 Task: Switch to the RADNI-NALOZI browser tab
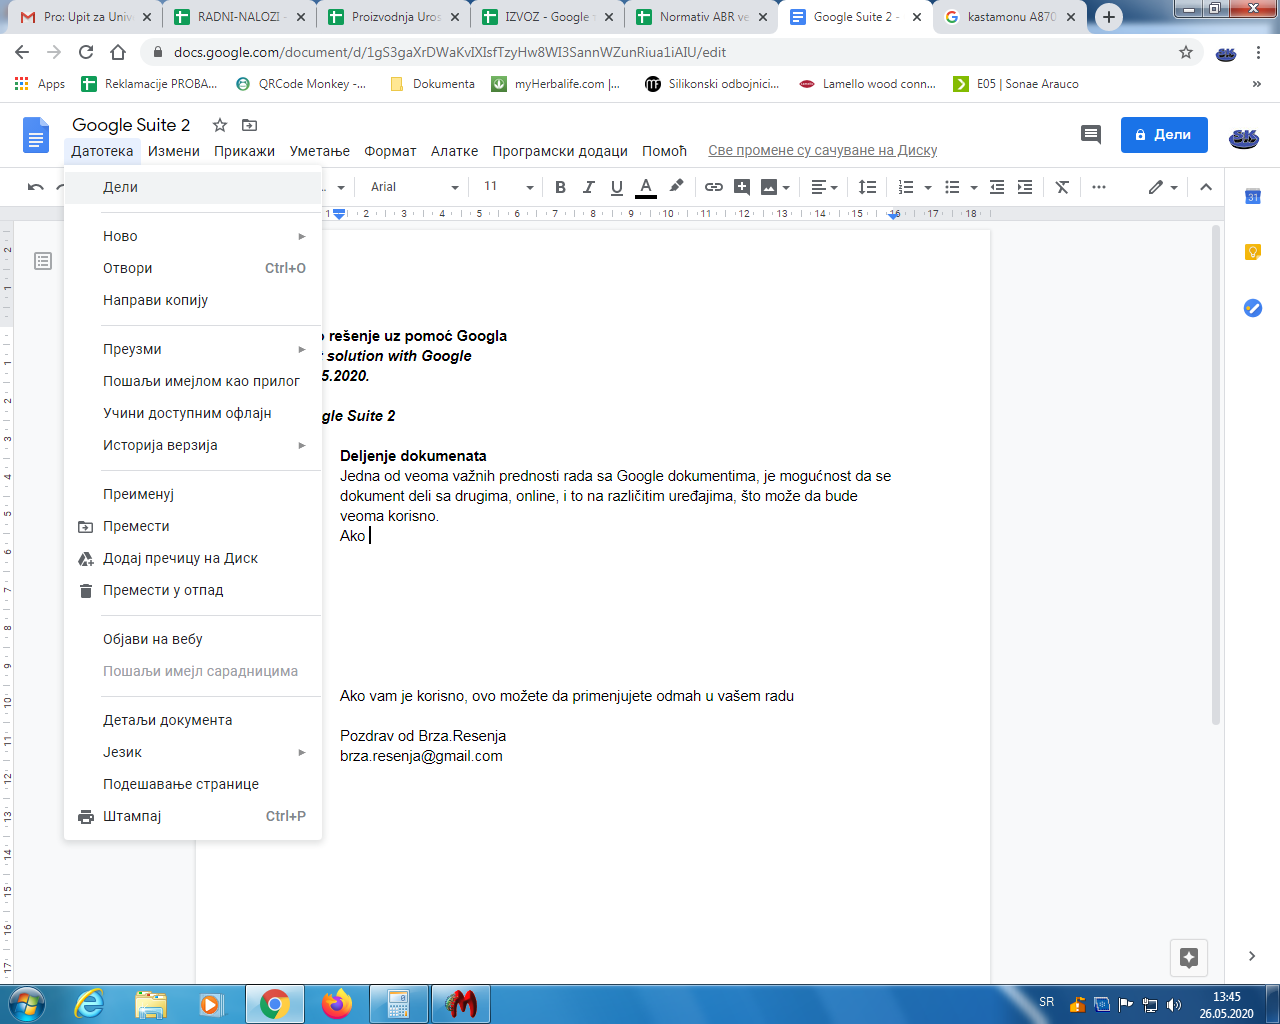pos(240,17)
